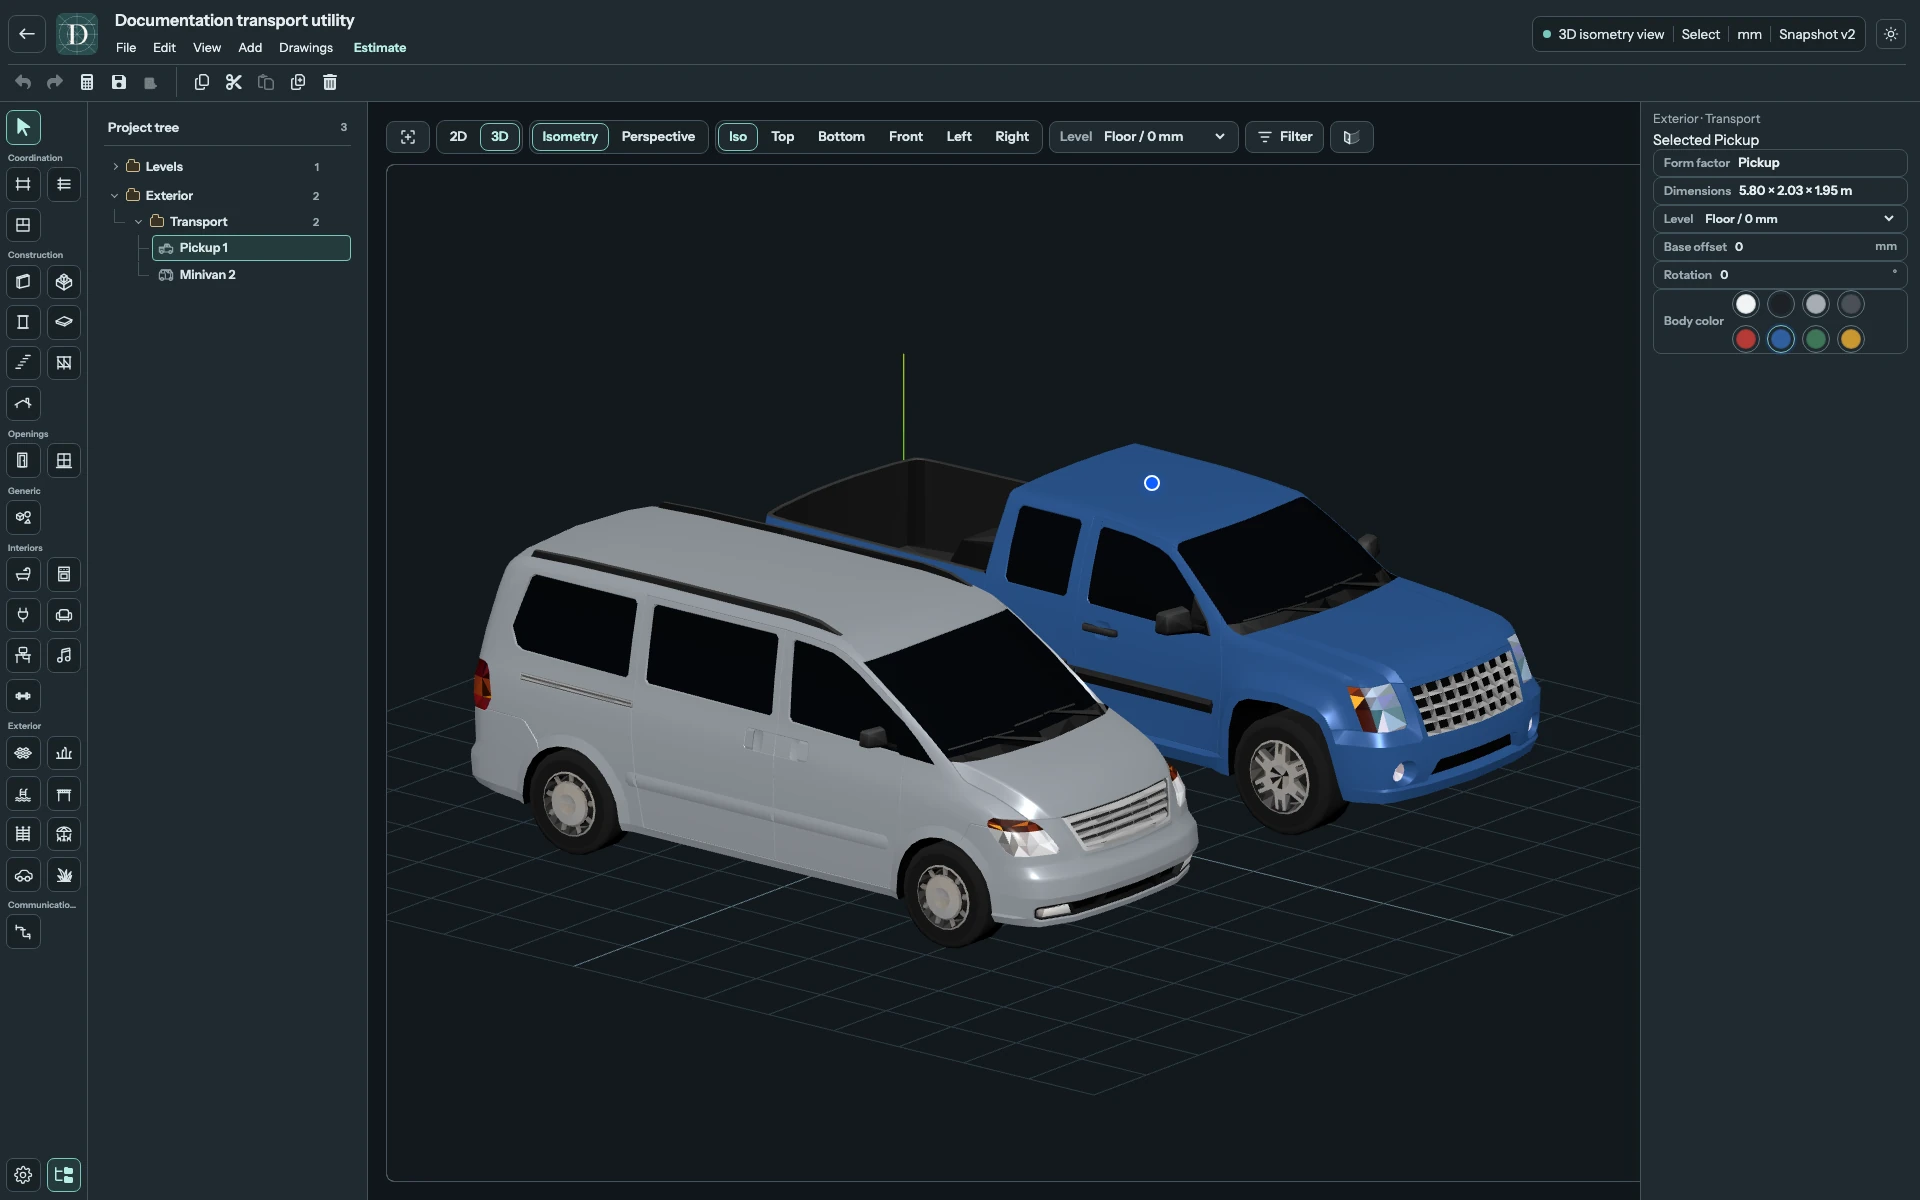
Task: Pick the music note tool in Interiors
Action: tap(64, 656)
